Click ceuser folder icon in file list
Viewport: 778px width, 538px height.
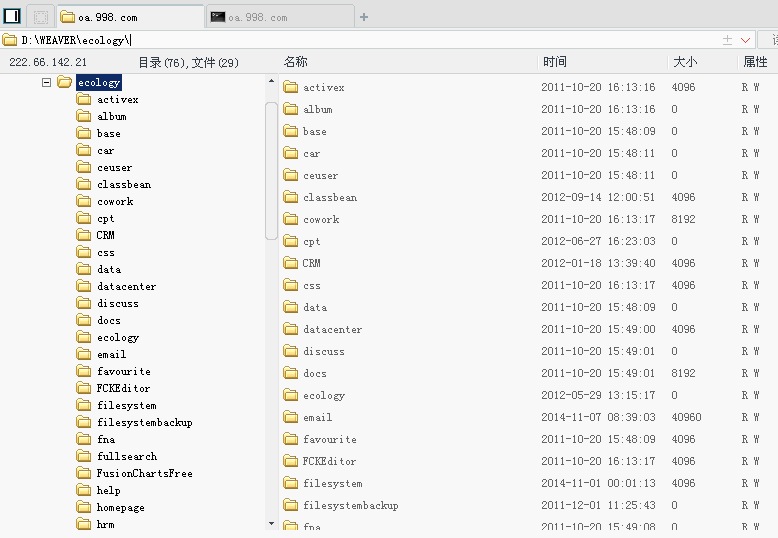(290, 175)
